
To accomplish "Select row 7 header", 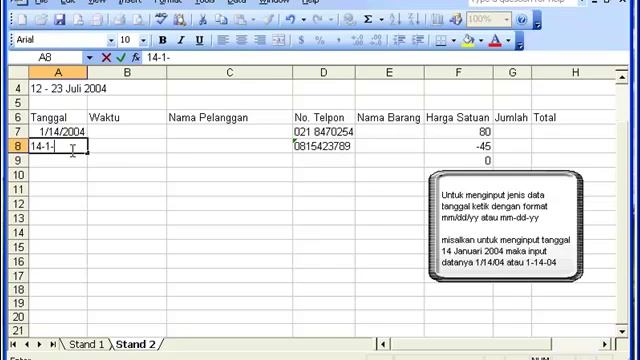I will pyautogui.click(x=18, y=132).
